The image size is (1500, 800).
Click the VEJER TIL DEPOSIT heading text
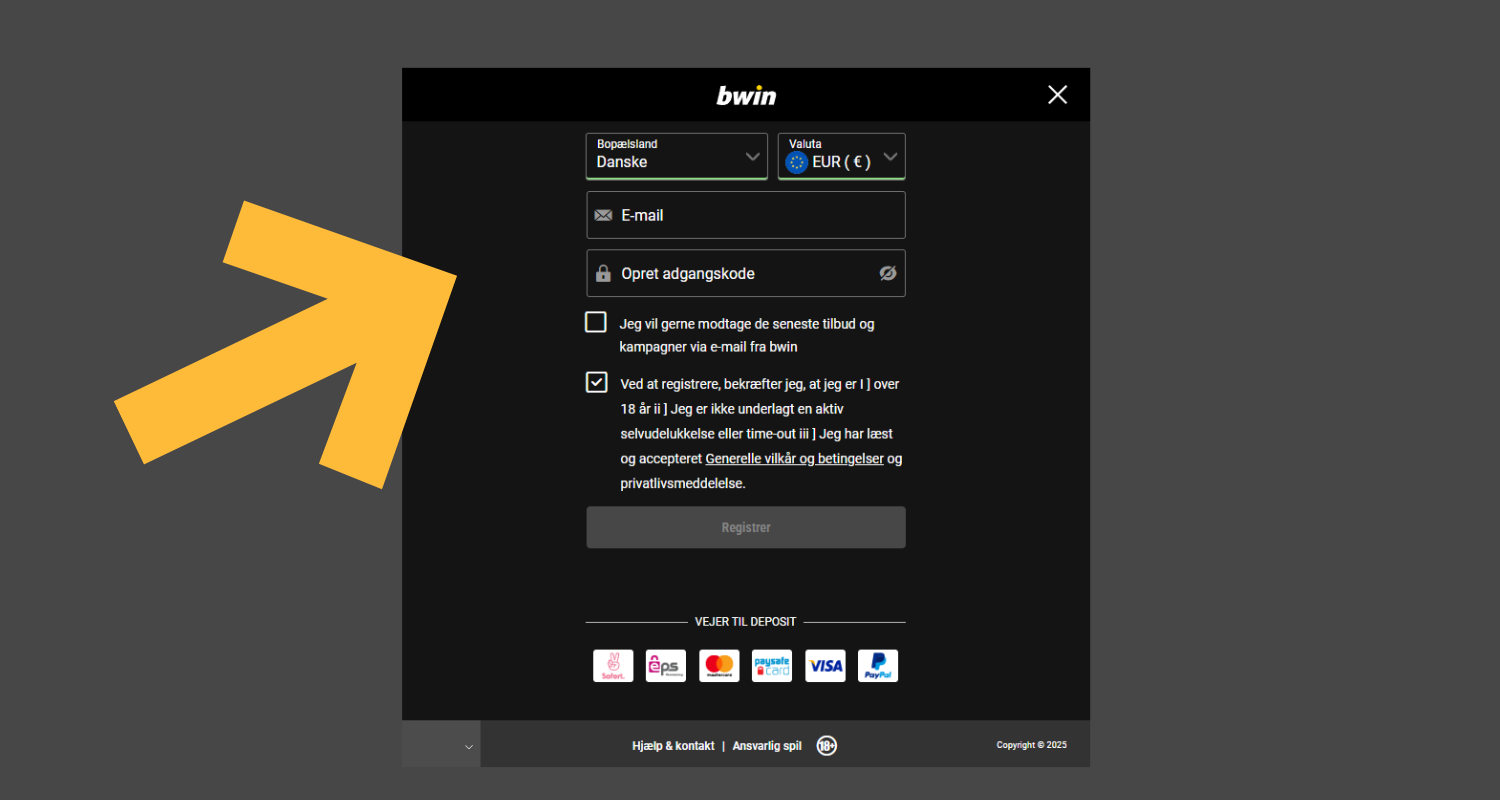tap(746, 622)
